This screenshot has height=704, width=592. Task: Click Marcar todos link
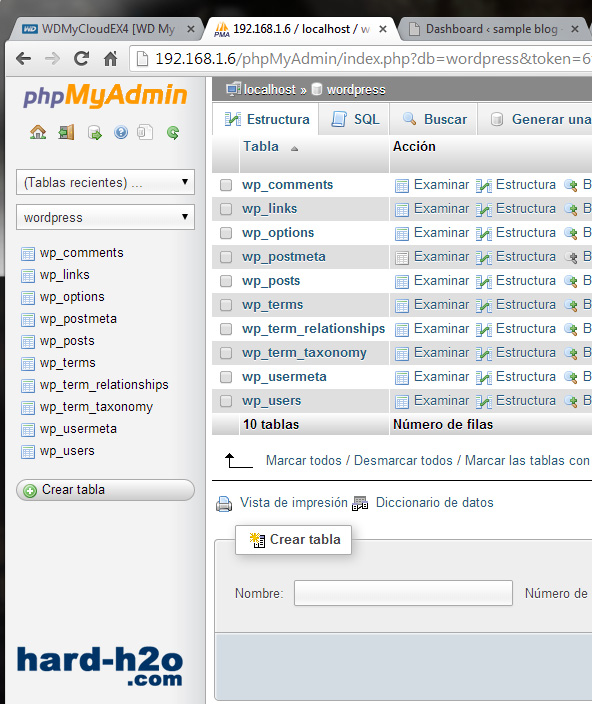[x=303, y=461]
